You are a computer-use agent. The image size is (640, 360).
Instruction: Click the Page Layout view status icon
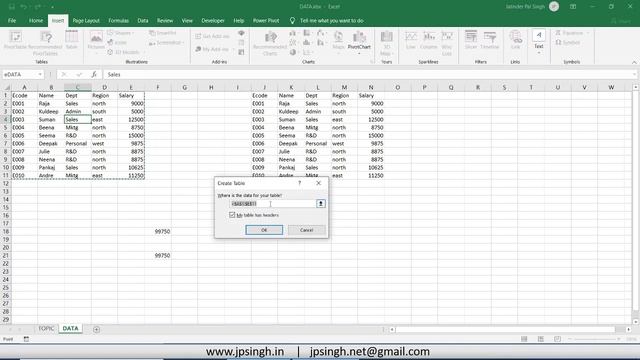click(x=541, y=339)
